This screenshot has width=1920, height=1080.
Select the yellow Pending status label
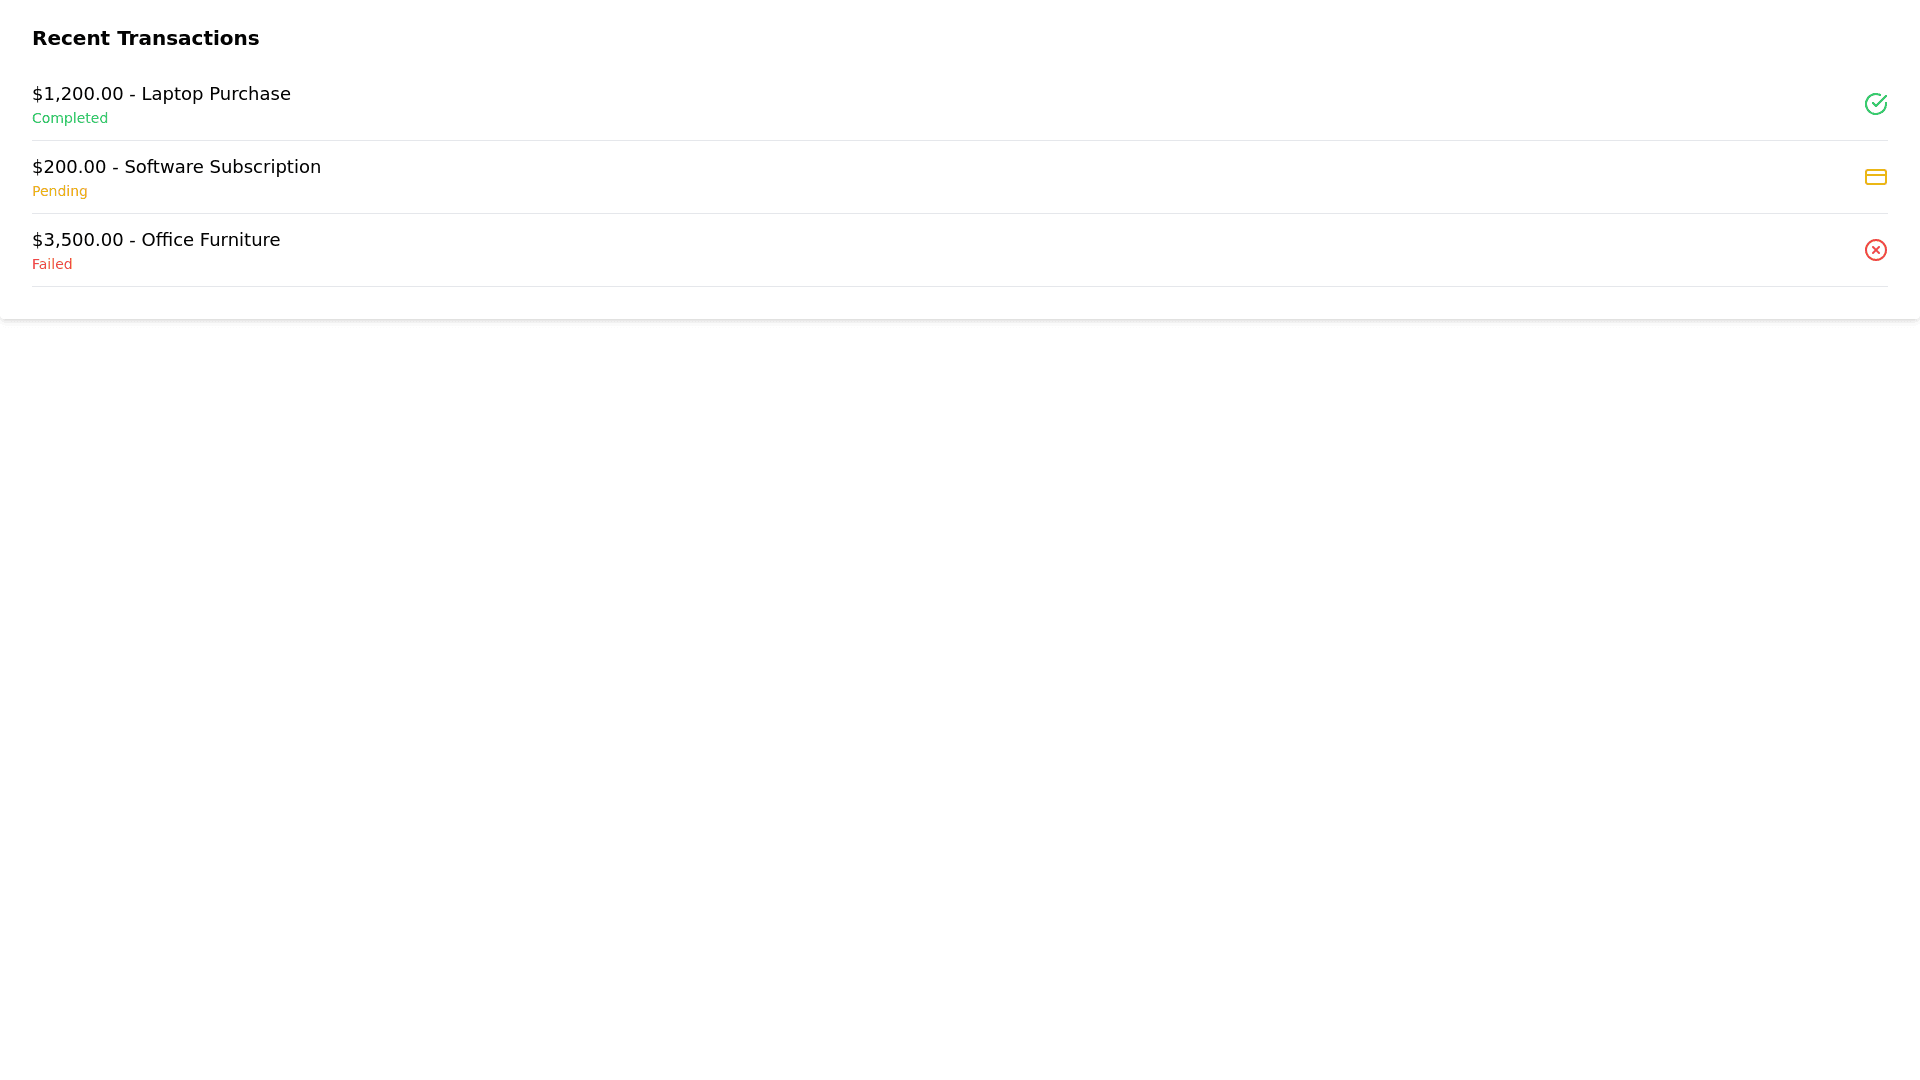click(60, 191)
